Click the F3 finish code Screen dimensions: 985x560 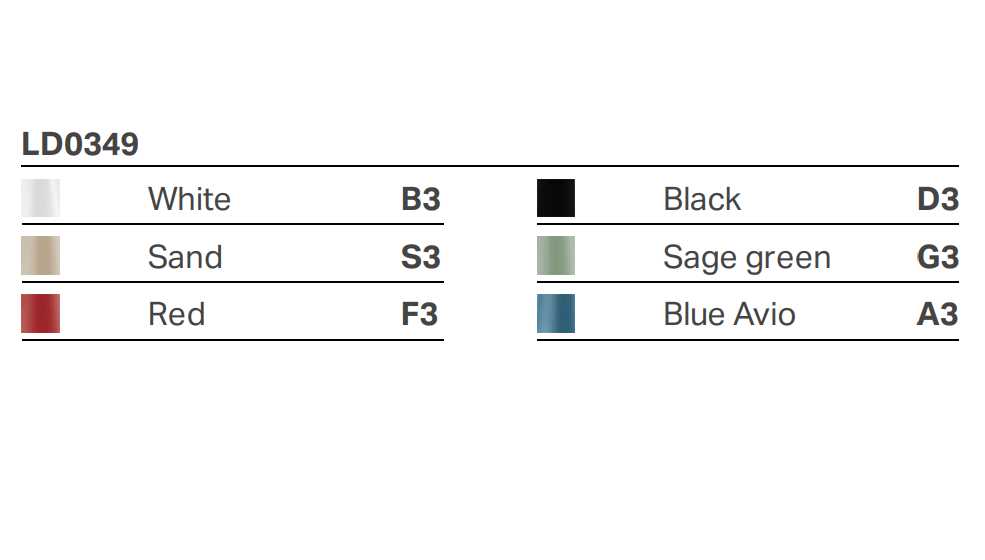[420, 315]
